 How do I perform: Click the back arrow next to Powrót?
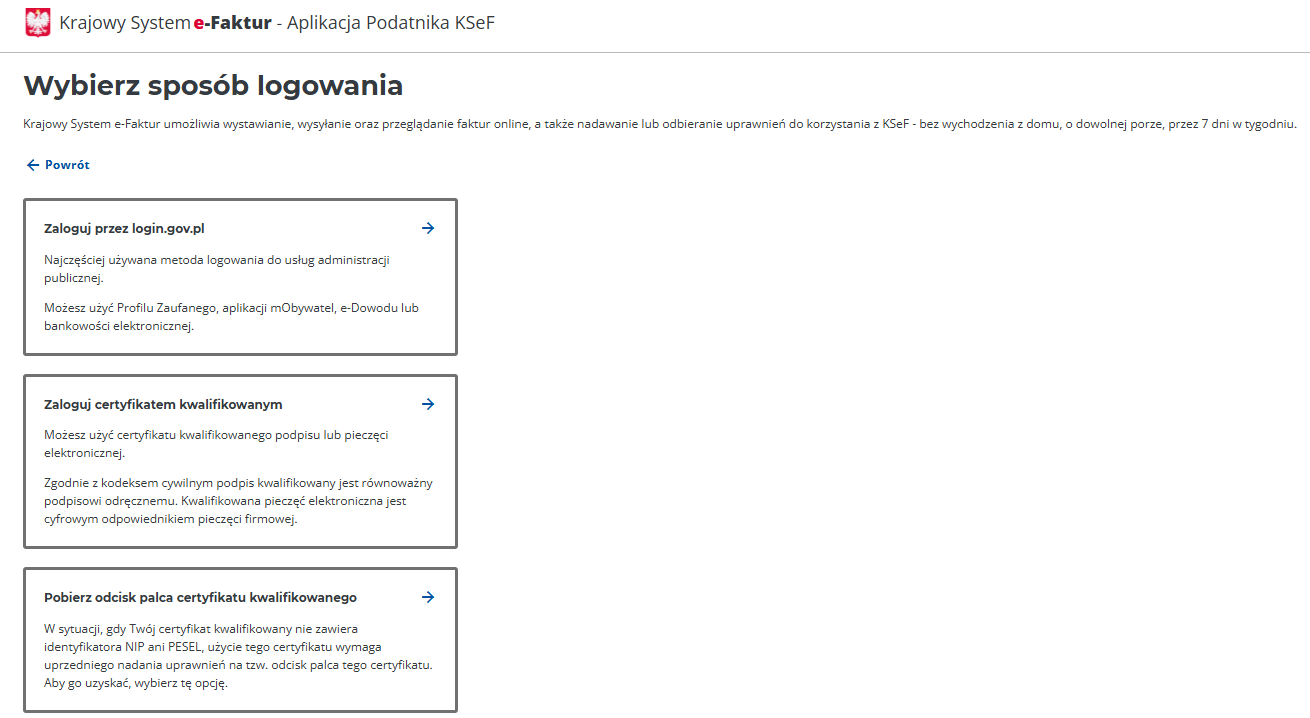pyautogui.click(x=33, y=165)
